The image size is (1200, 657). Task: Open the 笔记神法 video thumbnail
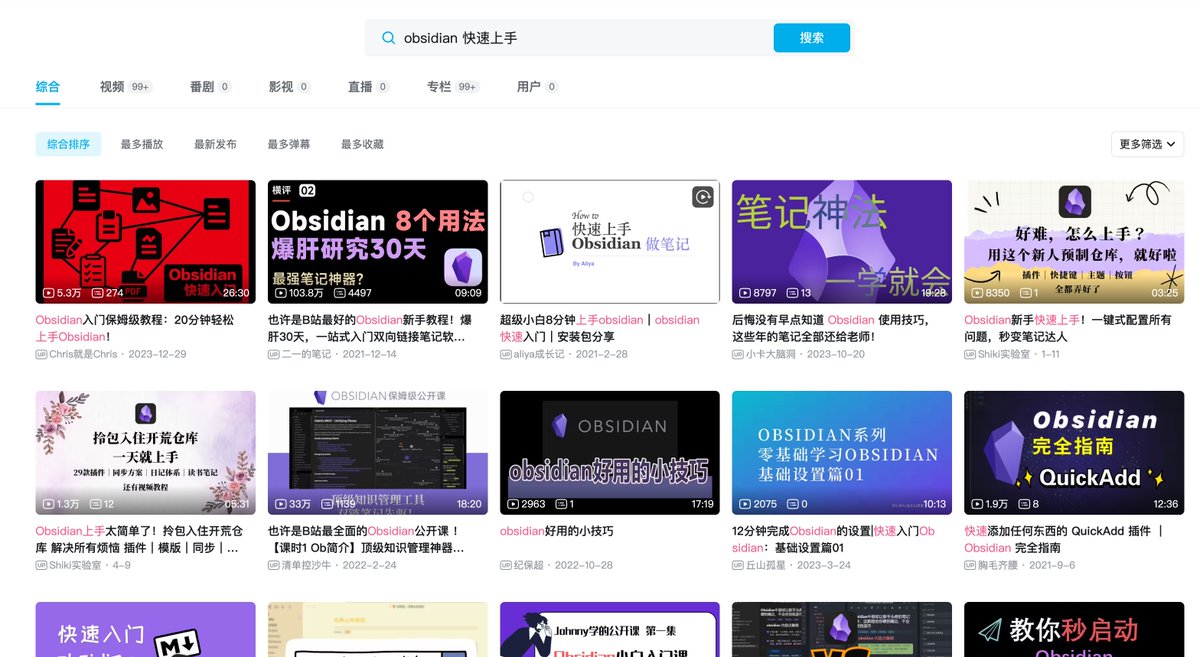pyautogui.click(x=842, y=241)
